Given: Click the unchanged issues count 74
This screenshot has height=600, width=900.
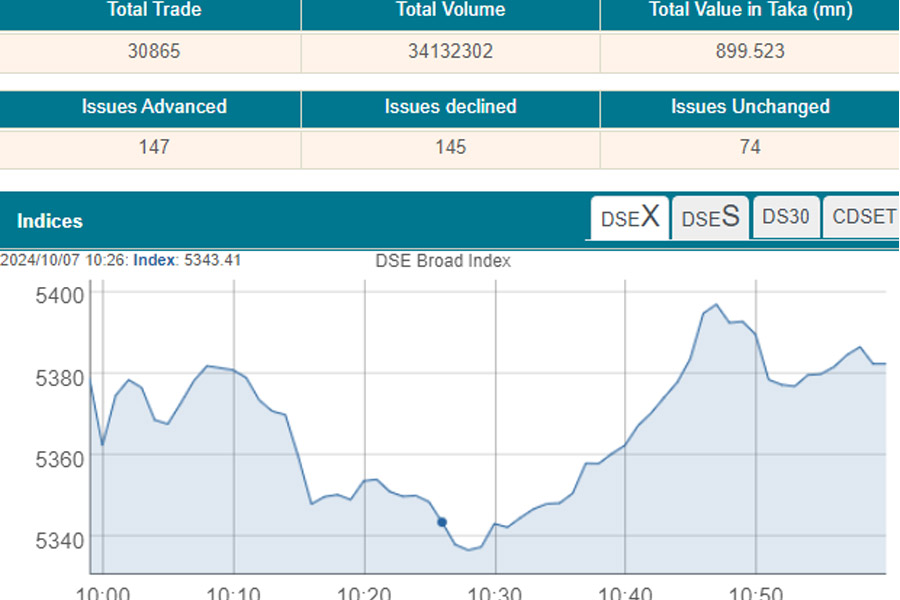Looking at the screenshot, I should click(x=750, y=147).
